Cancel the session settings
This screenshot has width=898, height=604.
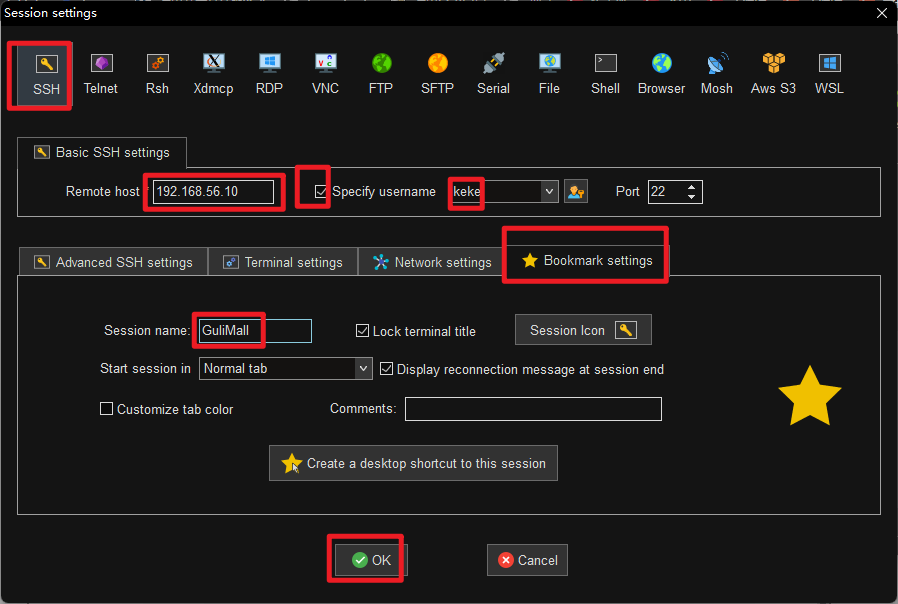tap(527, 560)
